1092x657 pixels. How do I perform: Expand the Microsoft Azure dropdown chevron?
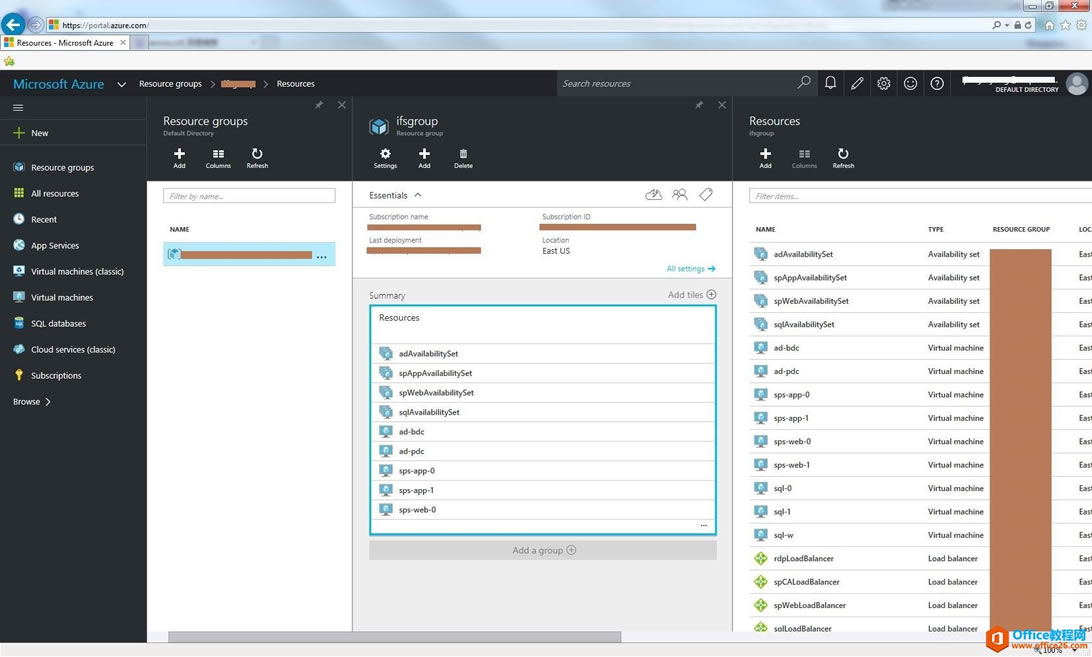(x=121, y=84)
